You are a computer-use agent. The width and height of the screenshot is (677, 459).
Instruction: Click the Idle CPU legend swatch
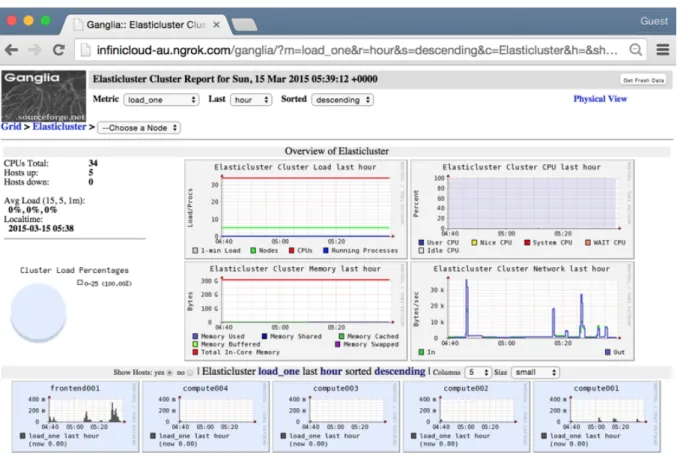(421, 250)
